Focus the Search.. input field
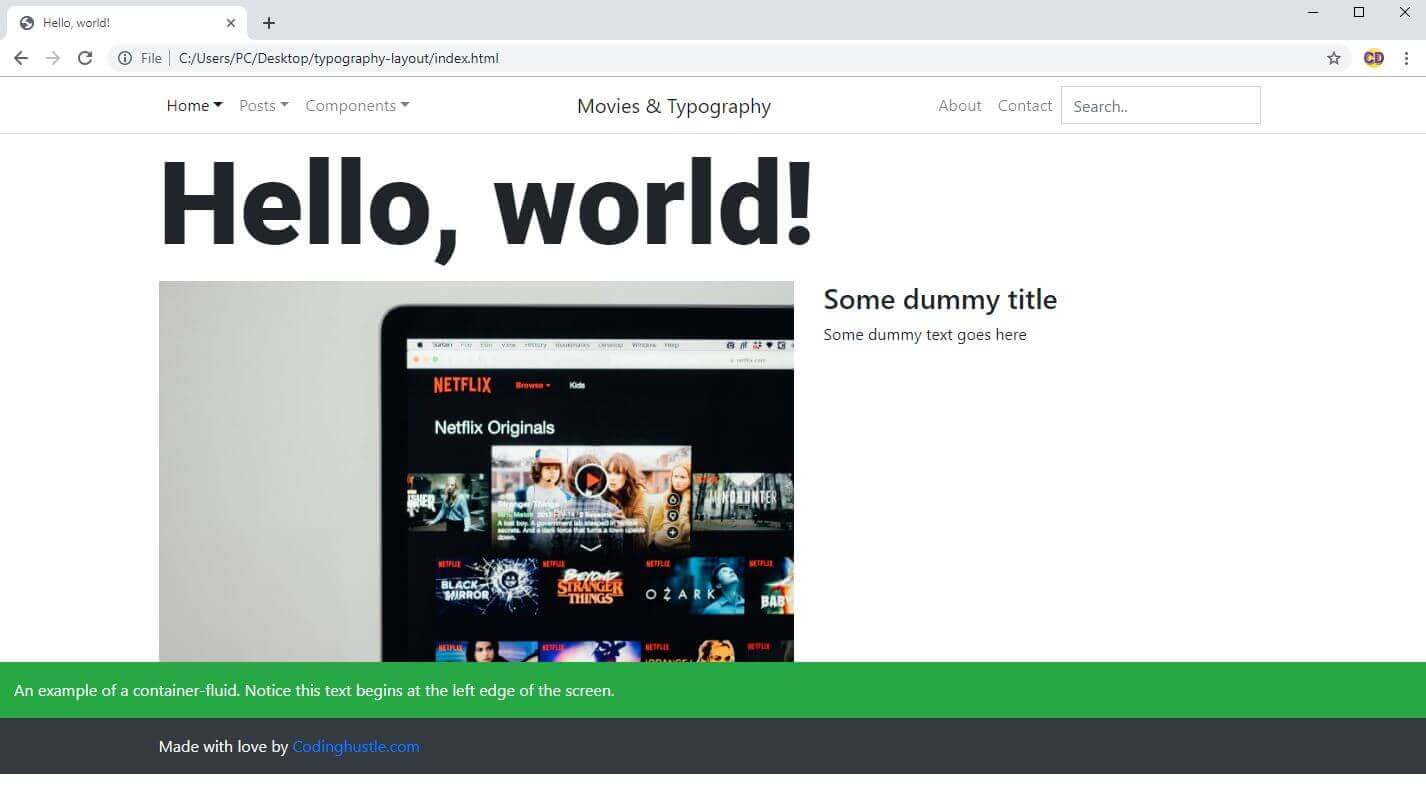The width and height of the screenshot is (1426, 788). pos(1161,105)
